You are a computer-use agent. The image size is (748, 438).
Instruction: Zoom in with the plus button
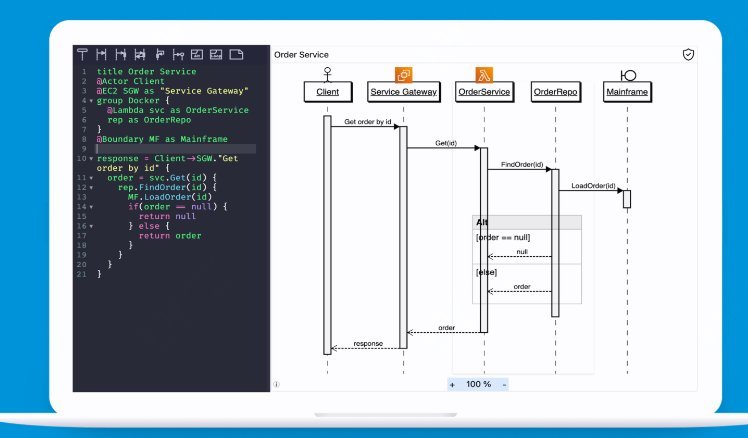tap(453, 384)
